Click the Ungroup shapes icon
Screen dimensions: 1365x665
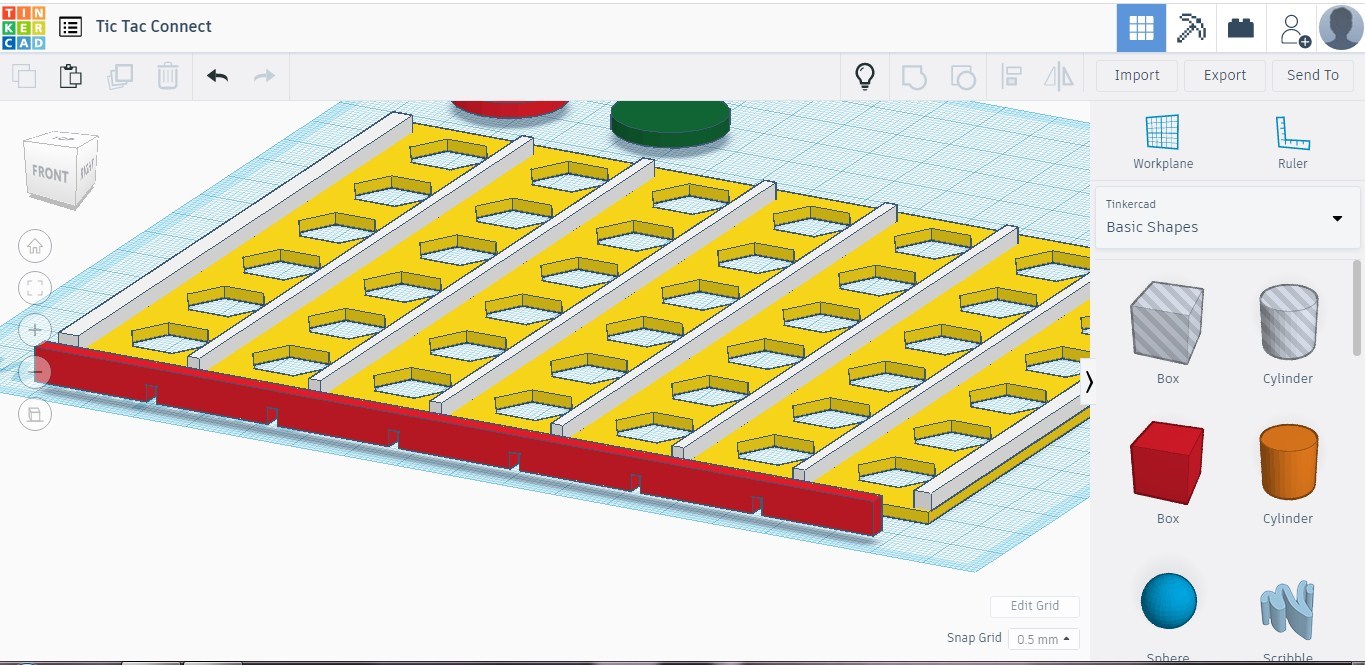point(962,76)
